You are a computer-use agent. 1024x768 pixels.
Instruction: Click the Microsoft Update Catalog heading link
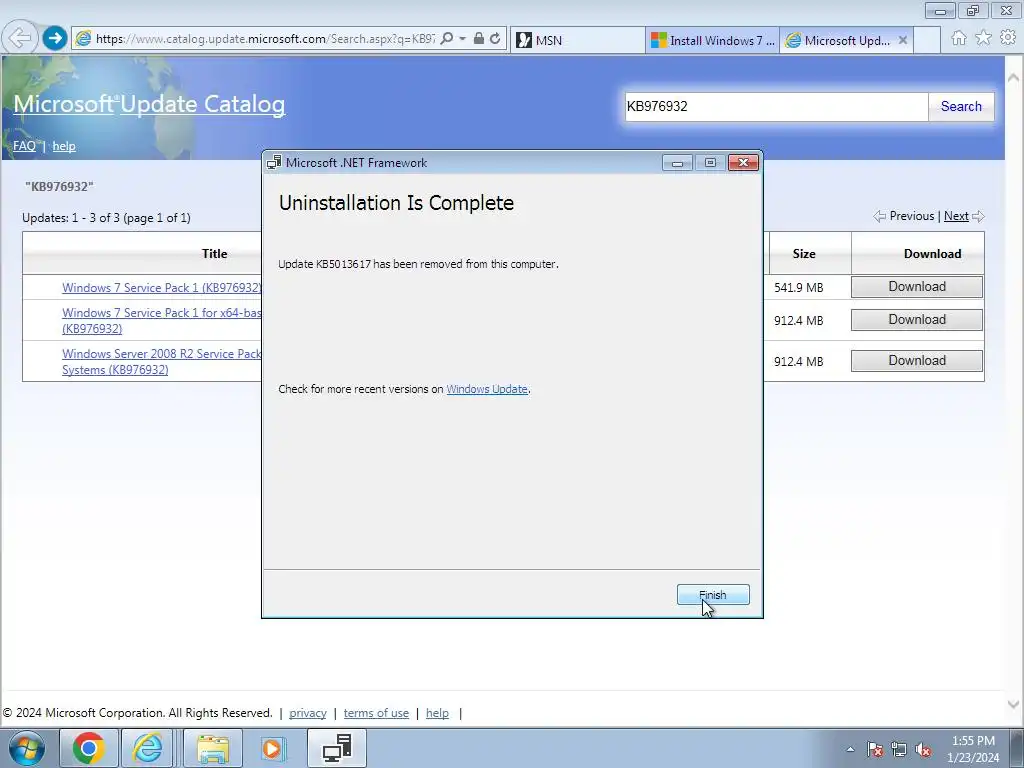pos(149,104)
